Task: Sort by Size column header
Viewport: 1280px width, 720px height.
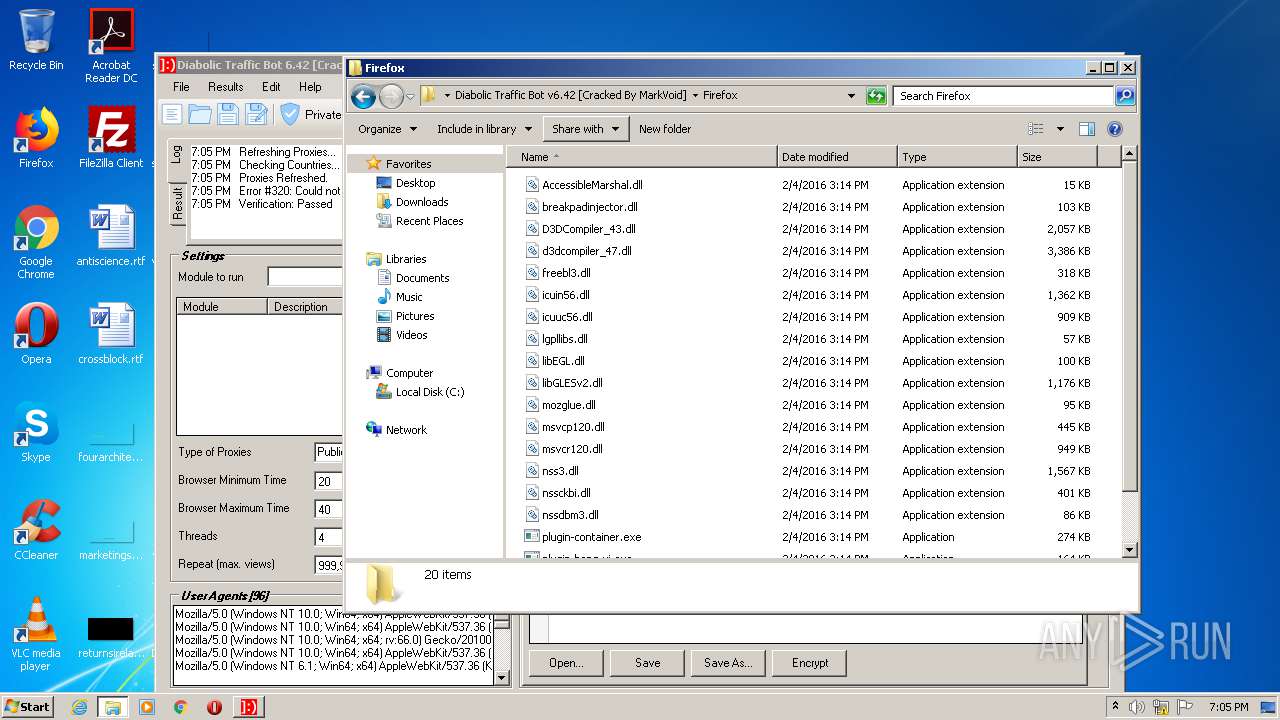Action: pos(1057,157)
